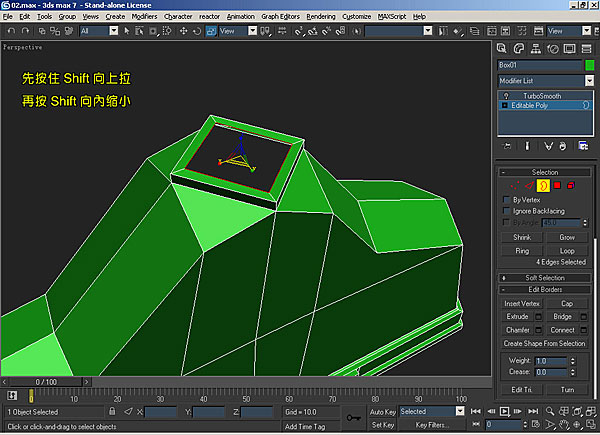Open the Modifier List dropdown

point(589,81)
